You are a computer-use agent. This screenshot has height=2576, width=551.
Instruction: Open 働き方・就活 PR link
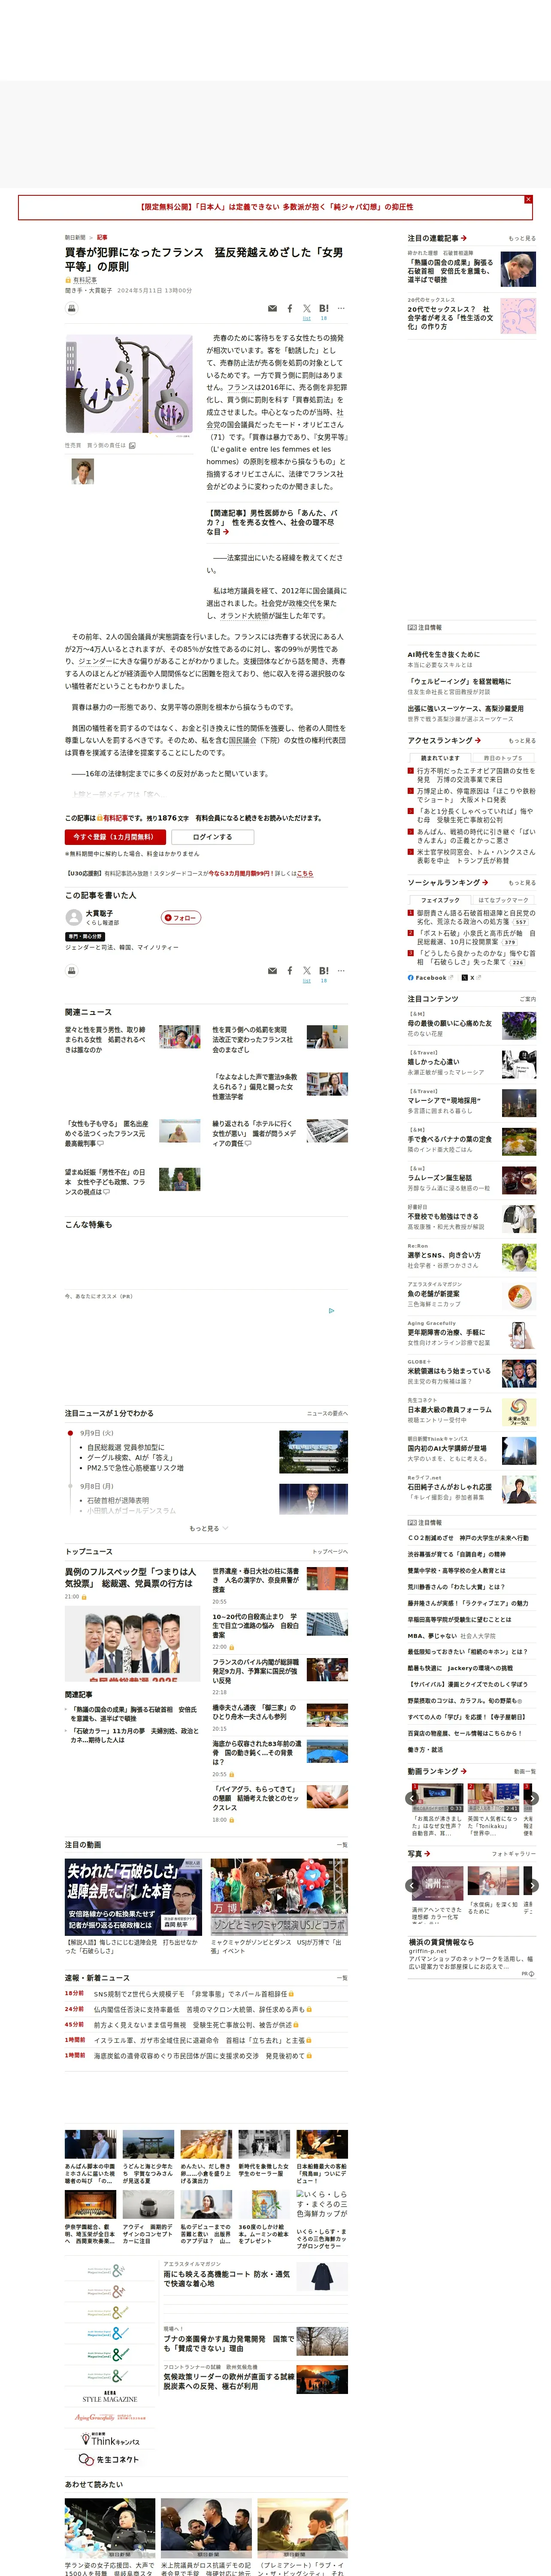pos(425,1750)
